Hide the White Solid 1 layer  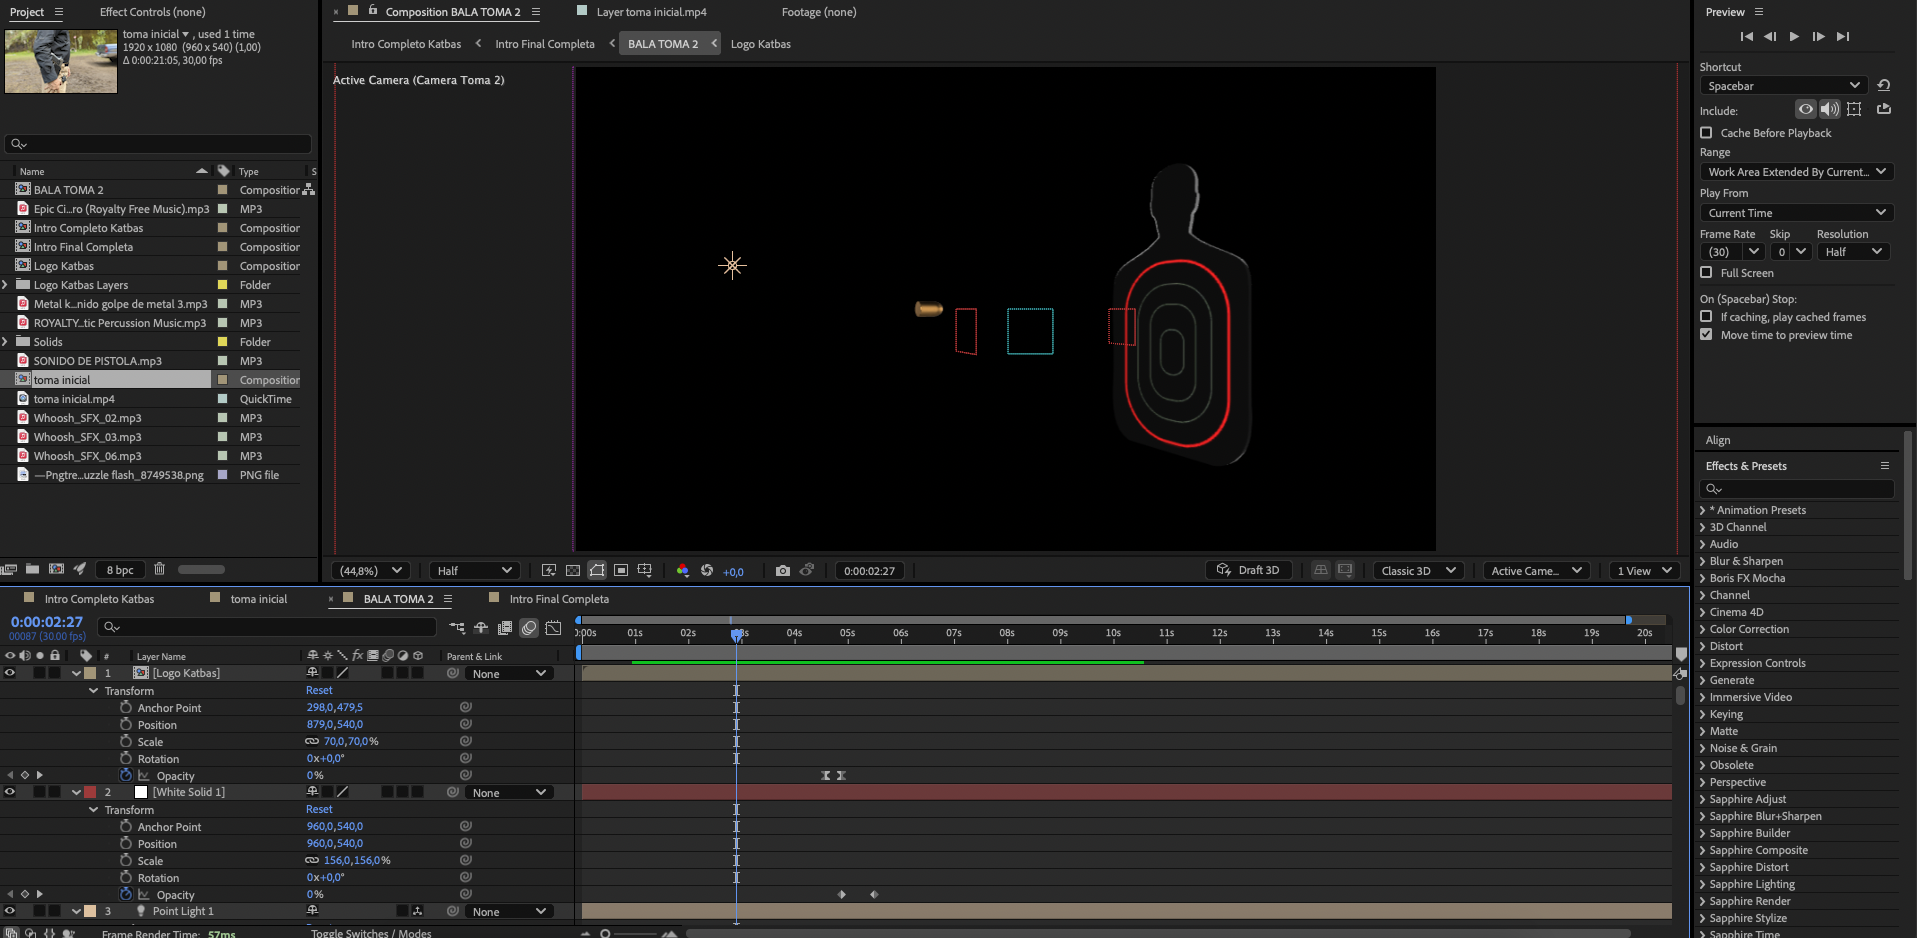(10, 792)
